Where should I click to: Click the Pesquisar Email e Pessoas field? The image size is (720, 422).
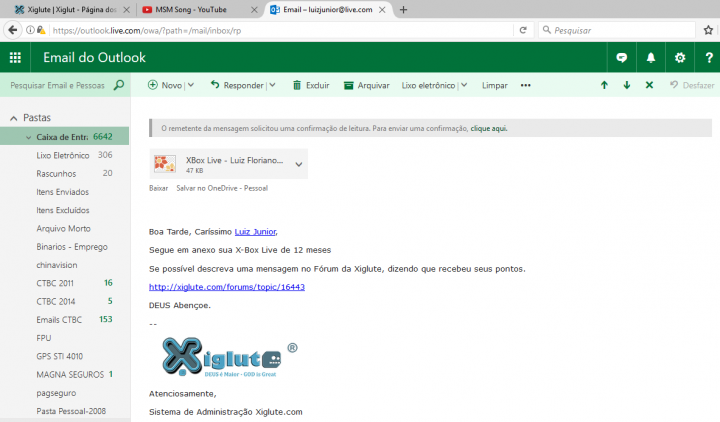click(57, 85)
